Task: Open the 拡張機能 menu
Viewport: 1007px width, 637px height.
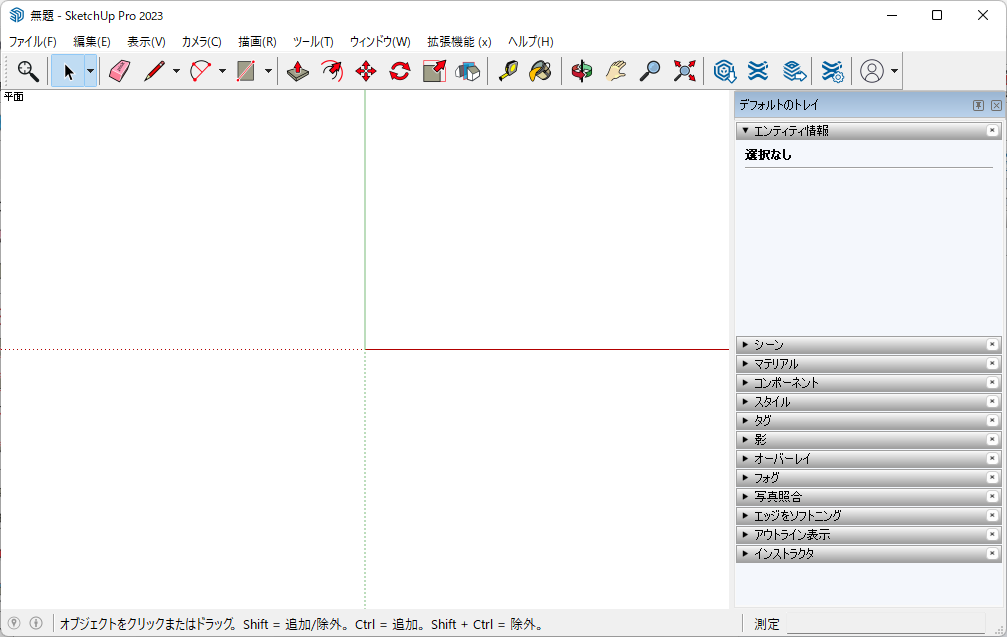Action: [x=459, y=42]
